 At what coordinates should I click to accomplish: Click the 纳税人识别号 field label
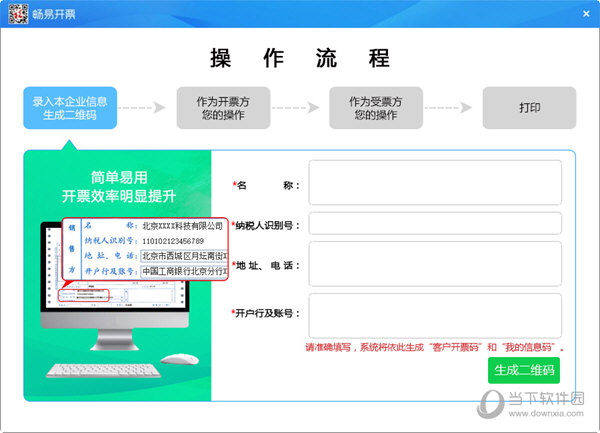(x=265, y=226)
